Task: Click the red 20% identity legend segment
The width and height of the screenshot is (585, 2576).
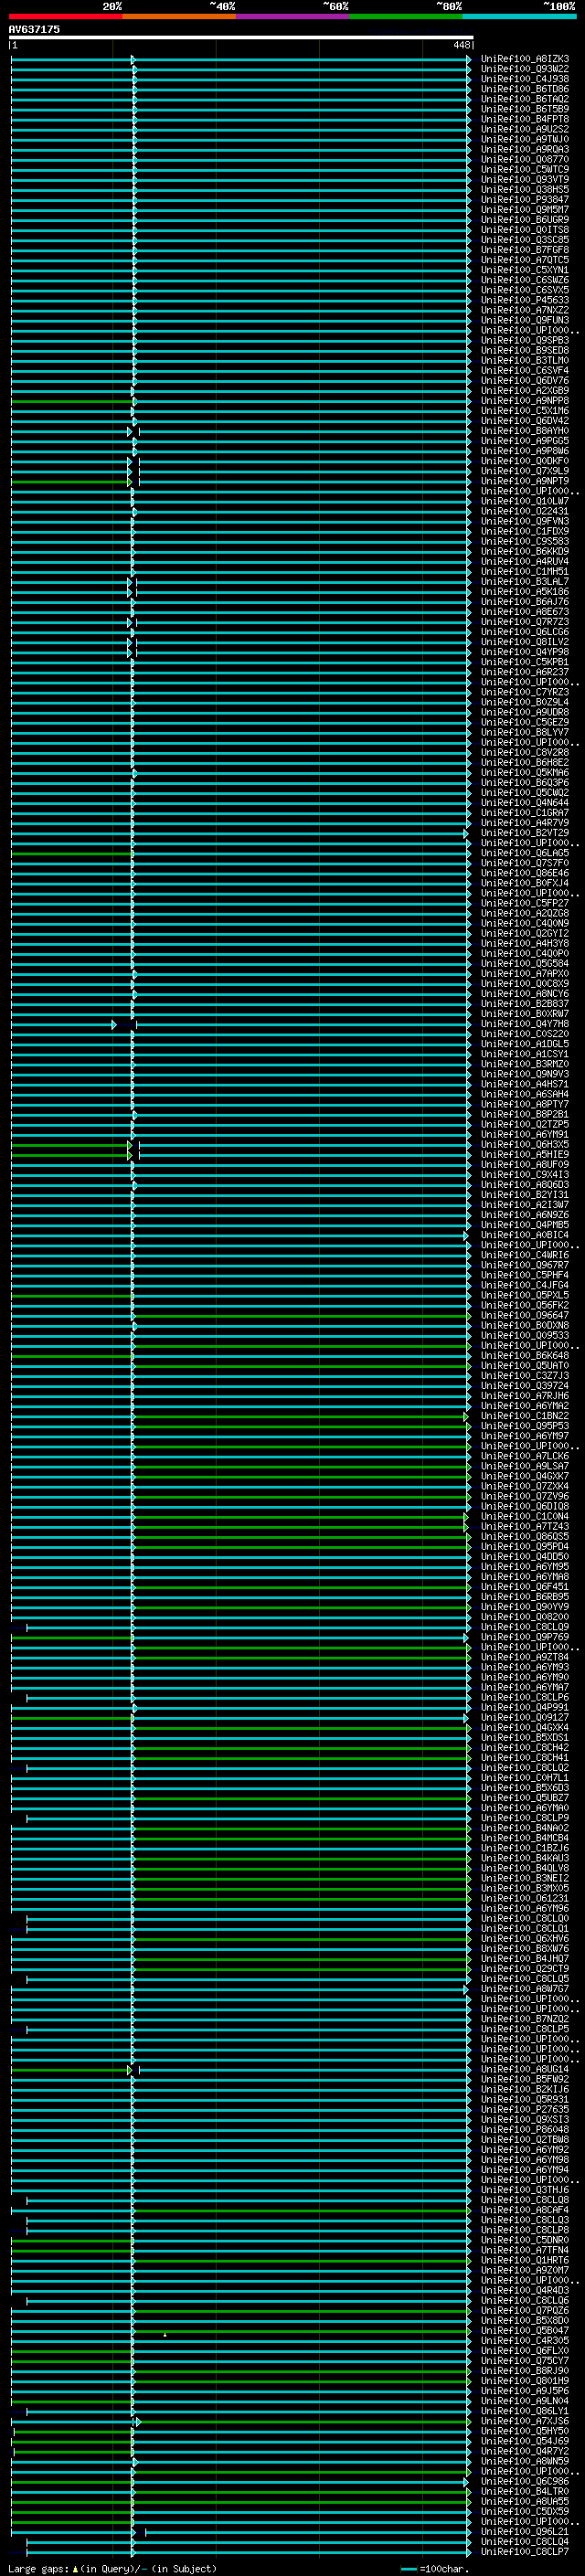Action: (65, 16)
